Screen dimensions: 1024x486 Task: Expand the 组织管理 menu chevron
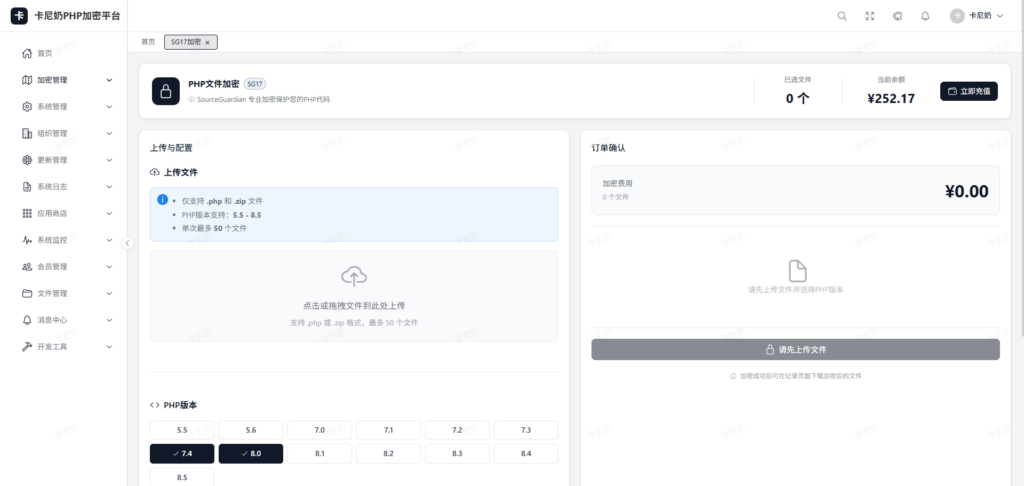[x=109, y=133]
